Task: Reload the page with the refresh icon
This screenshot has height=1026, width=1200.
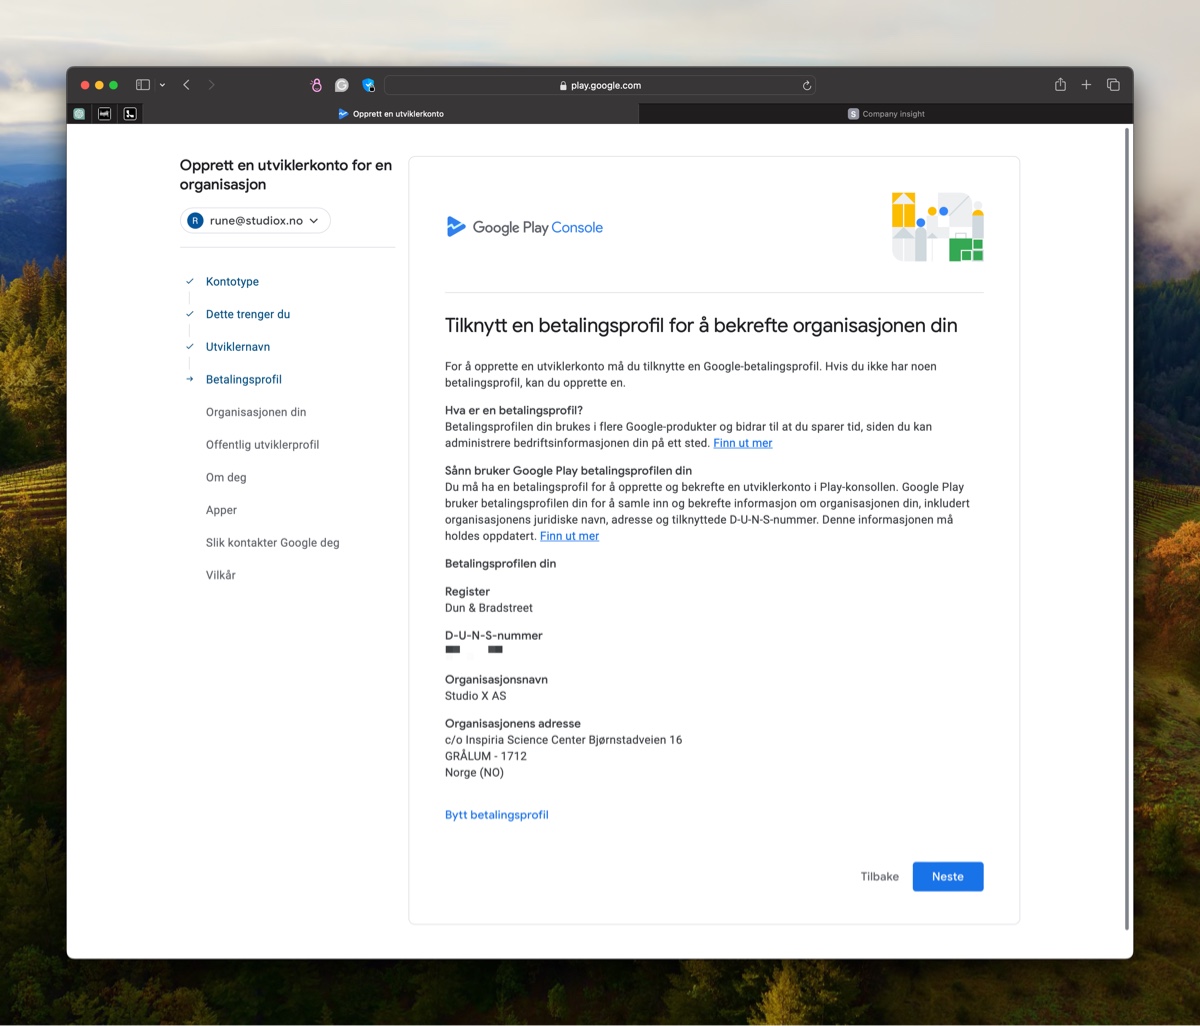Action: tap(806, 86)
